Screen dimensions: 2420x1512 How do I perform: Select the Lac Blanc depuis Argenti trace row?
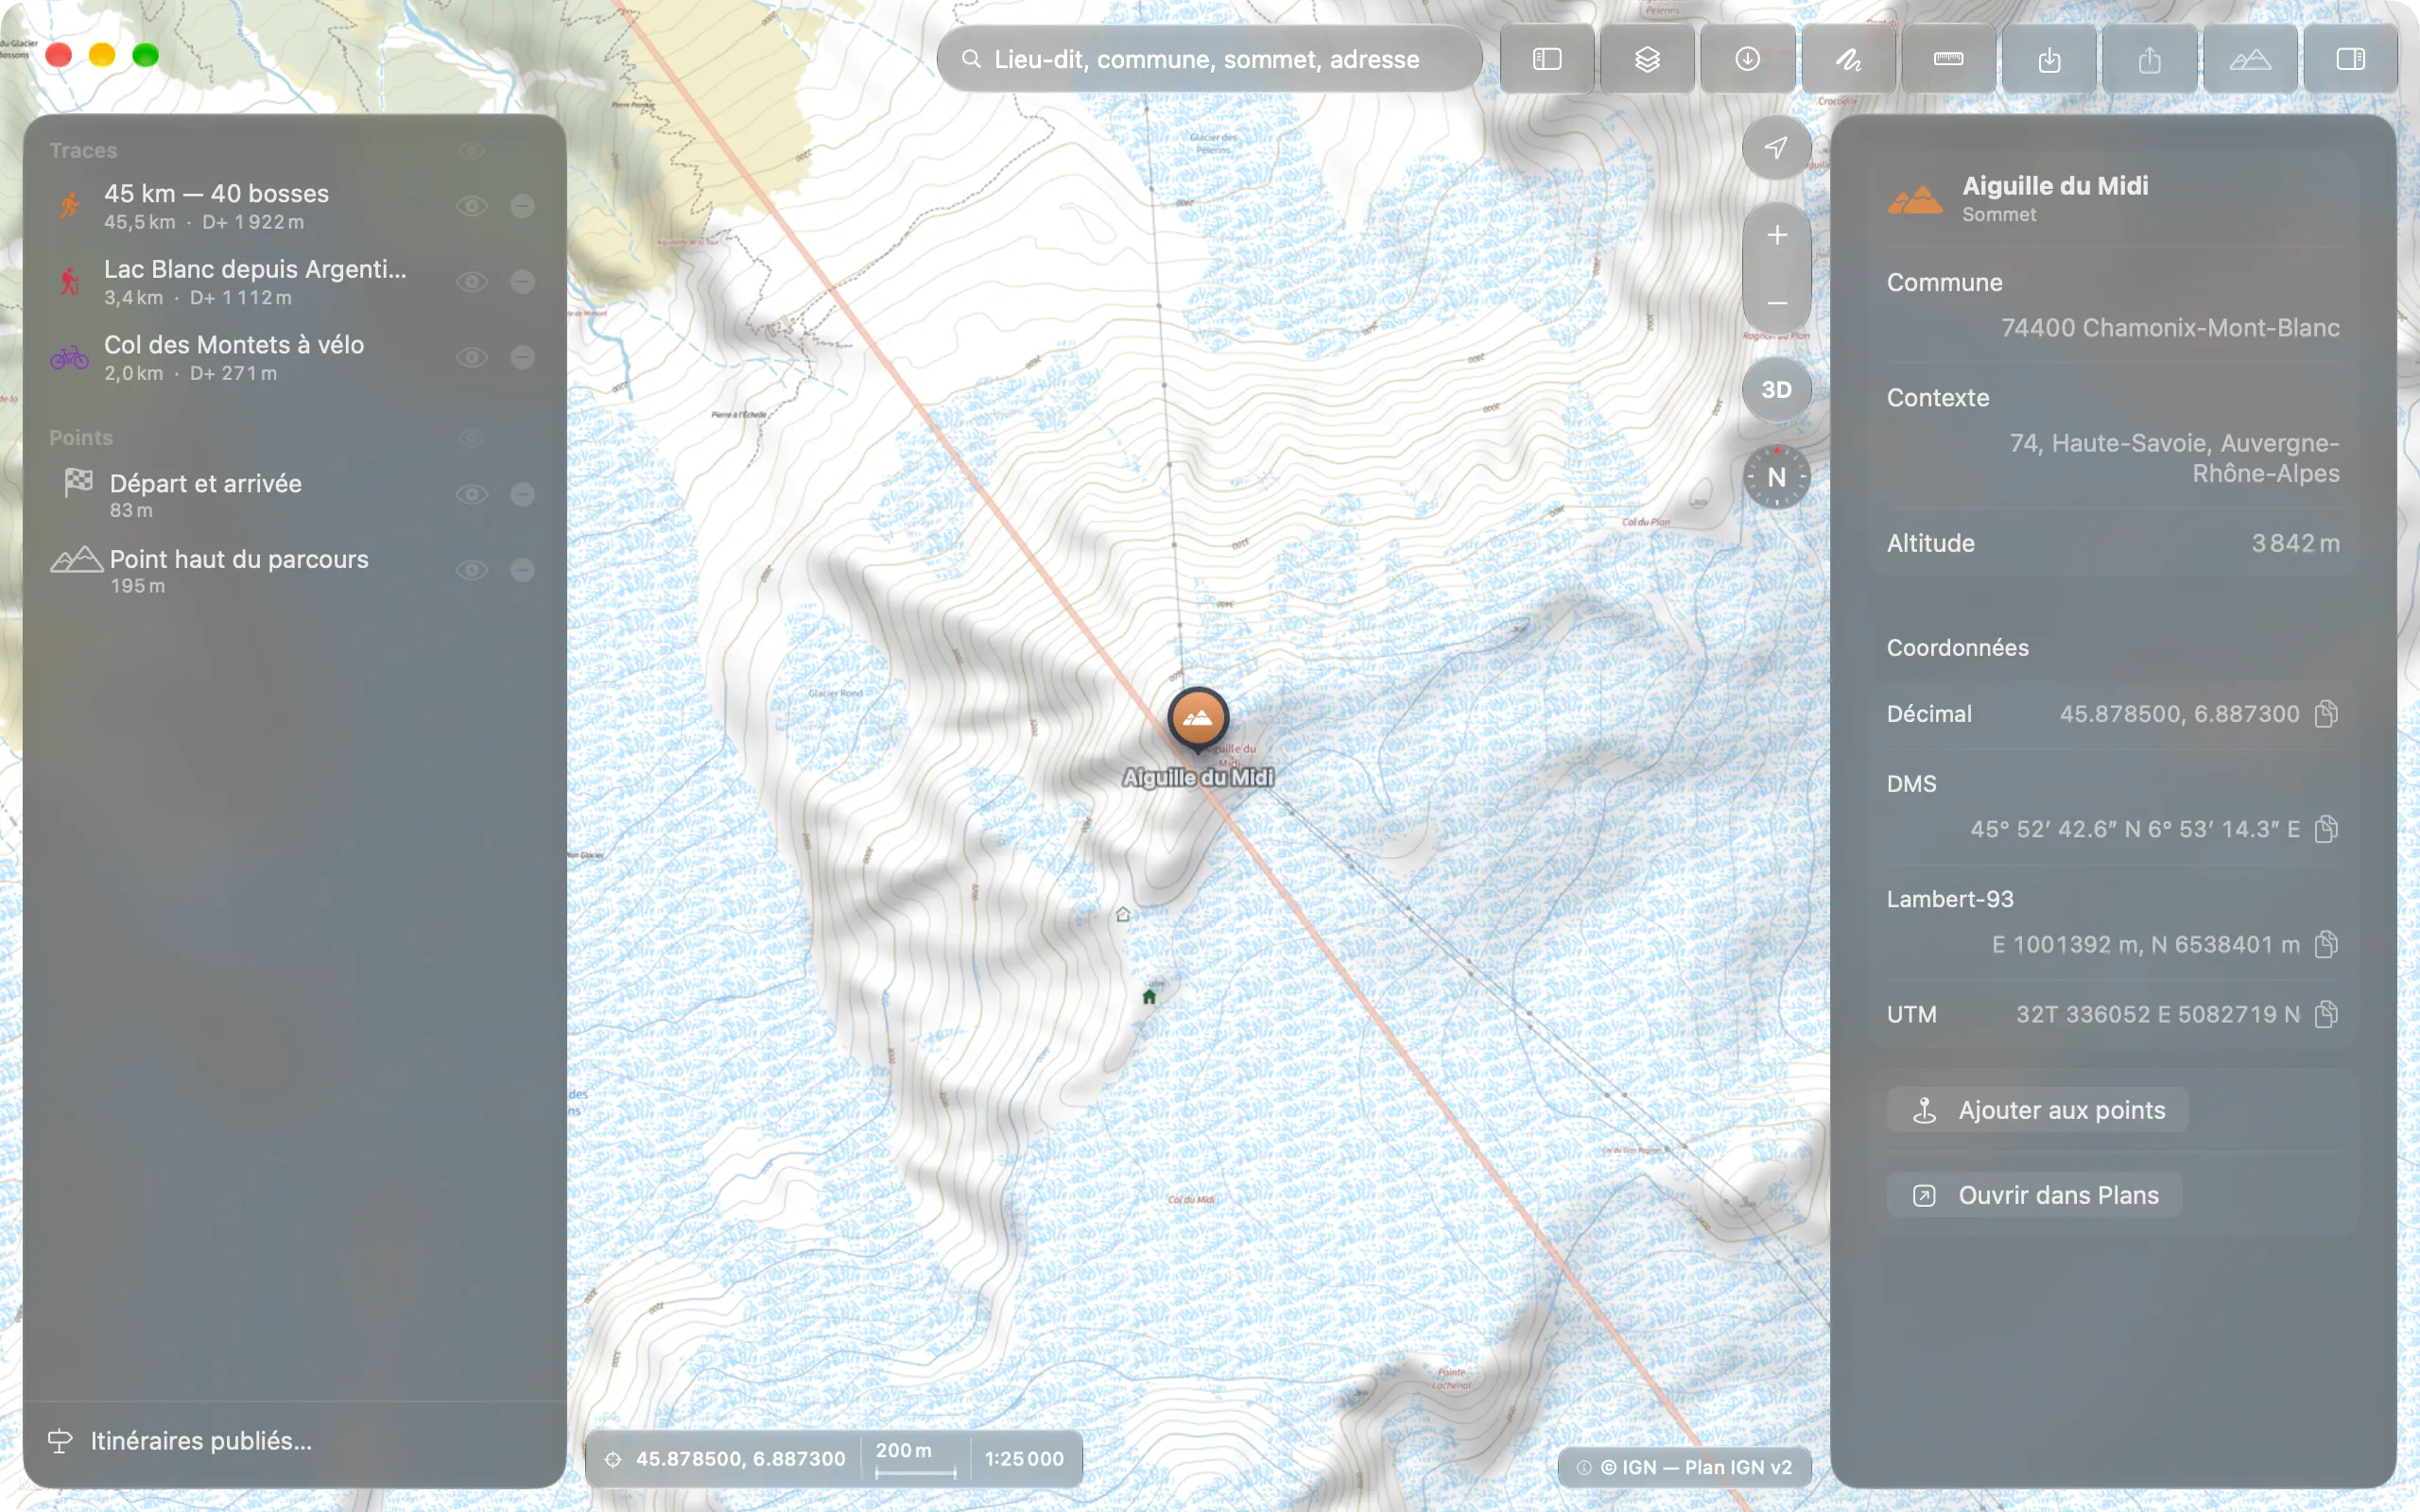(295, 282)
